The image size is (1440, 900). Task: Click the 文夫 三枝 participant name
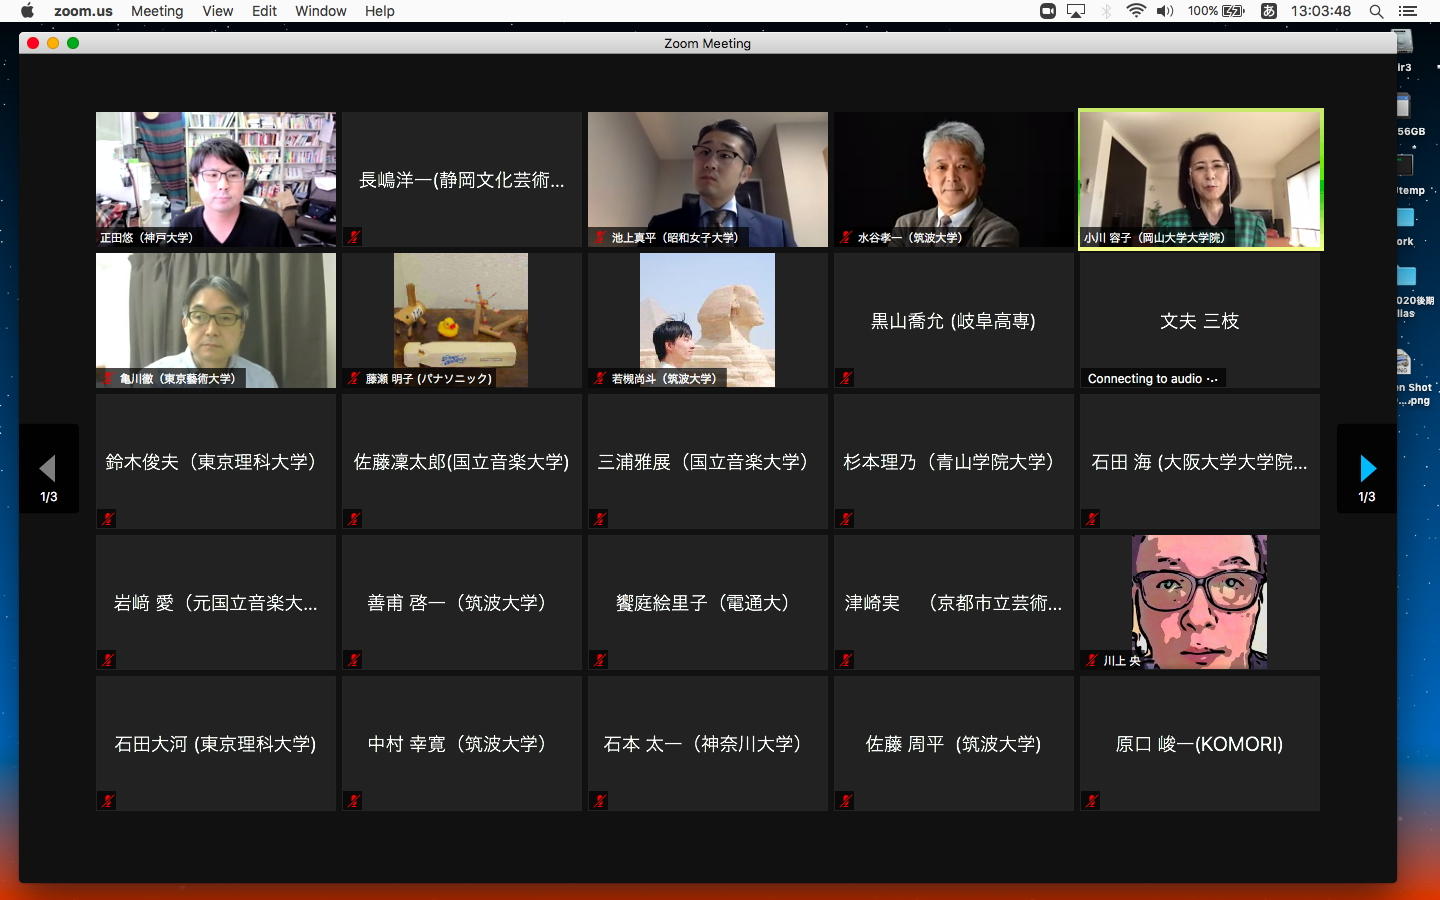tap(1200, 321)
